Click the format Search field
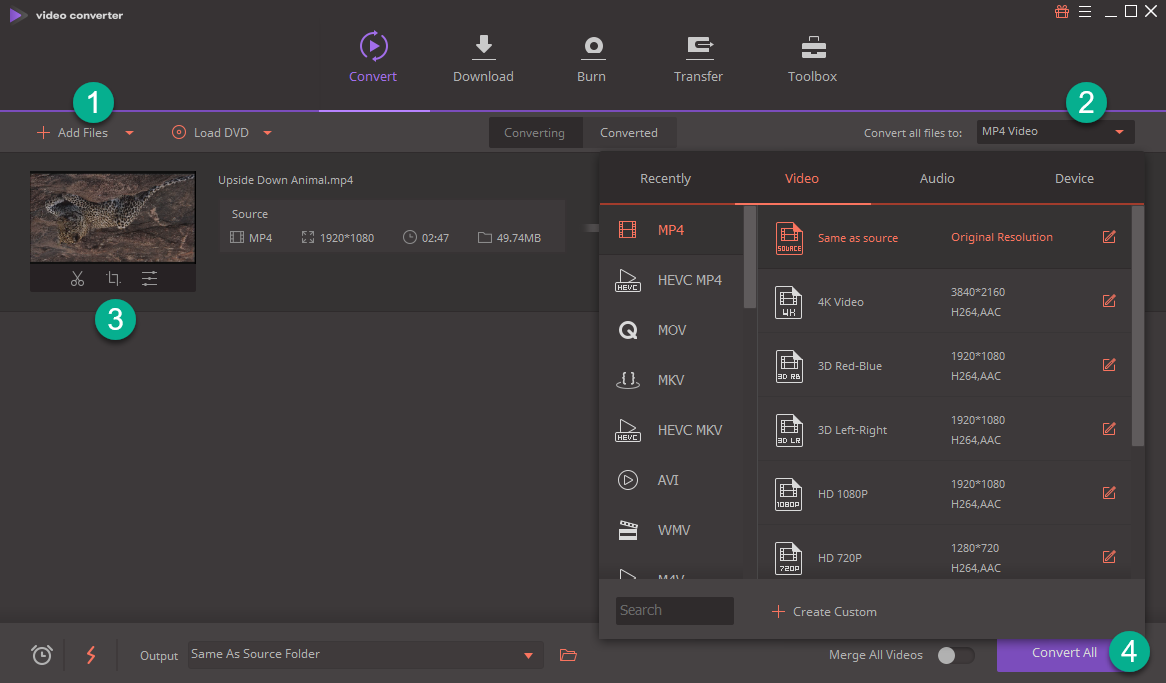The image size is (1166, 683). tap(674, 610)
